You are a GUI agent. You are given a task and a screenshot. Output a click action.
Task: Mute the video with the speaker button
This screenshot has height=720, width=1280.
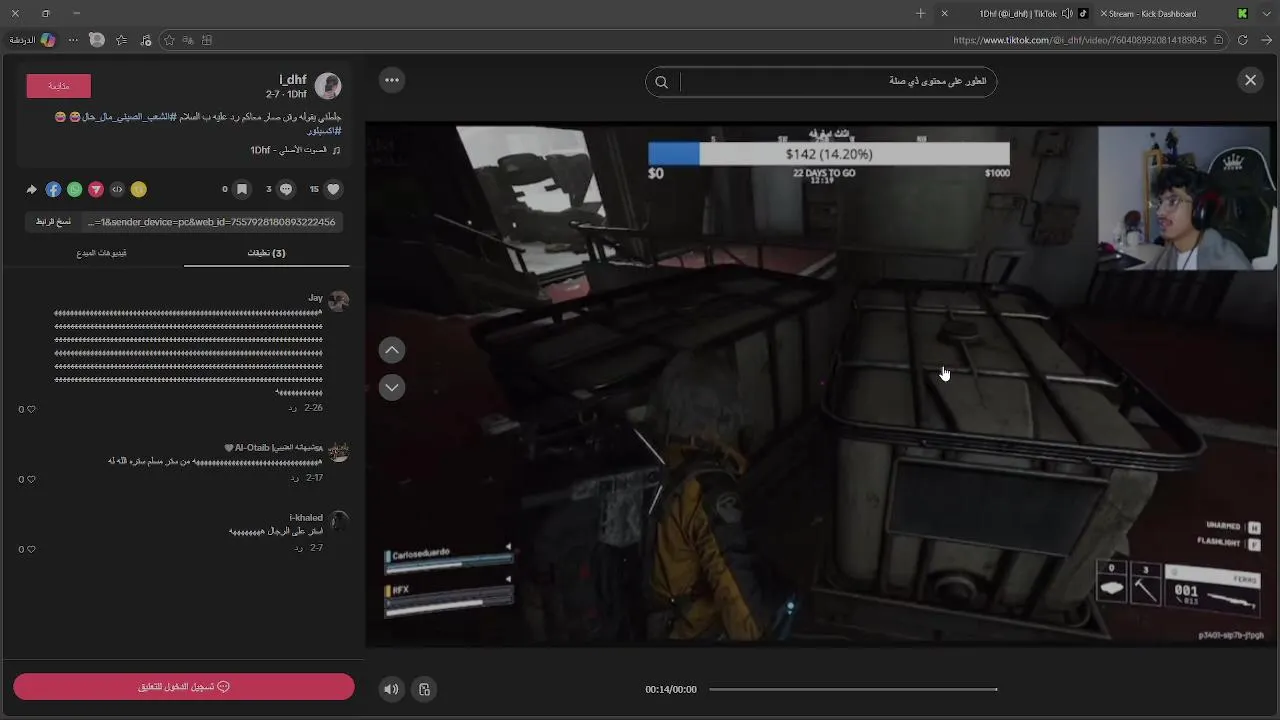pyautogui.click(x=391, y=689)
